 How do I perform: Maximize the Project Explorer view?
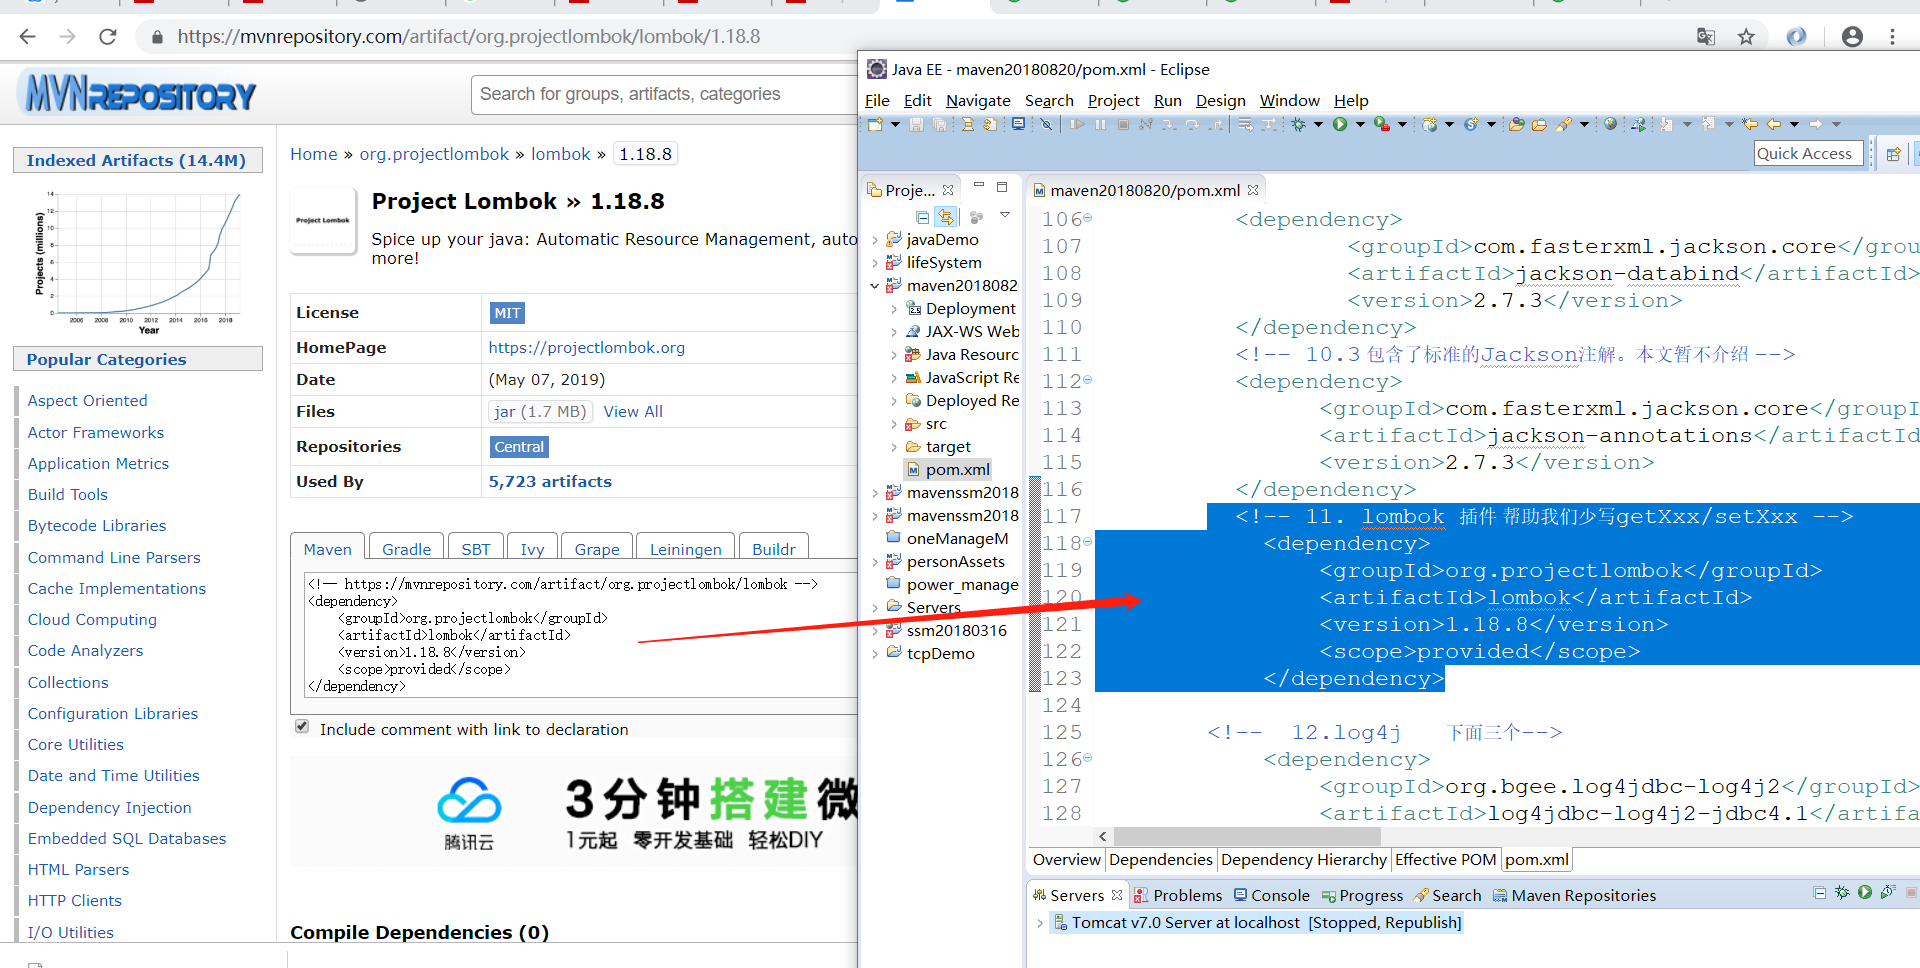coord(1002,187)
